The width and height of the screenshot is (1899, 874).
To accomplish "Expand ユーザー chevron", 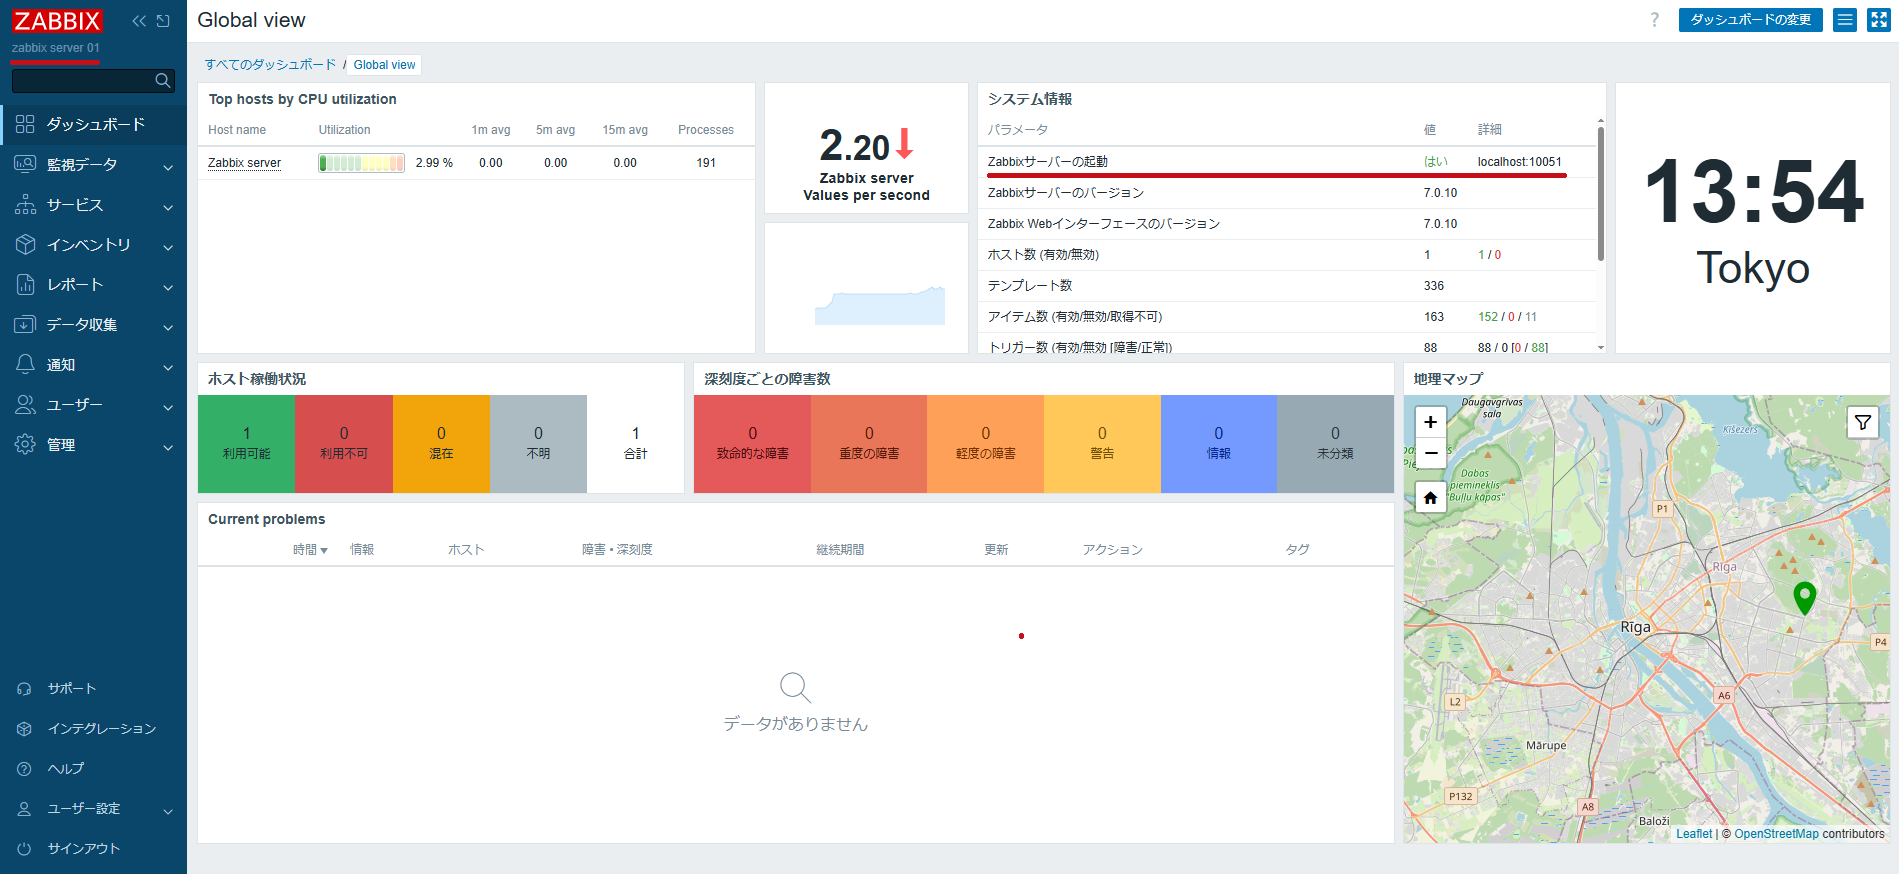I will tap(168, 407).
